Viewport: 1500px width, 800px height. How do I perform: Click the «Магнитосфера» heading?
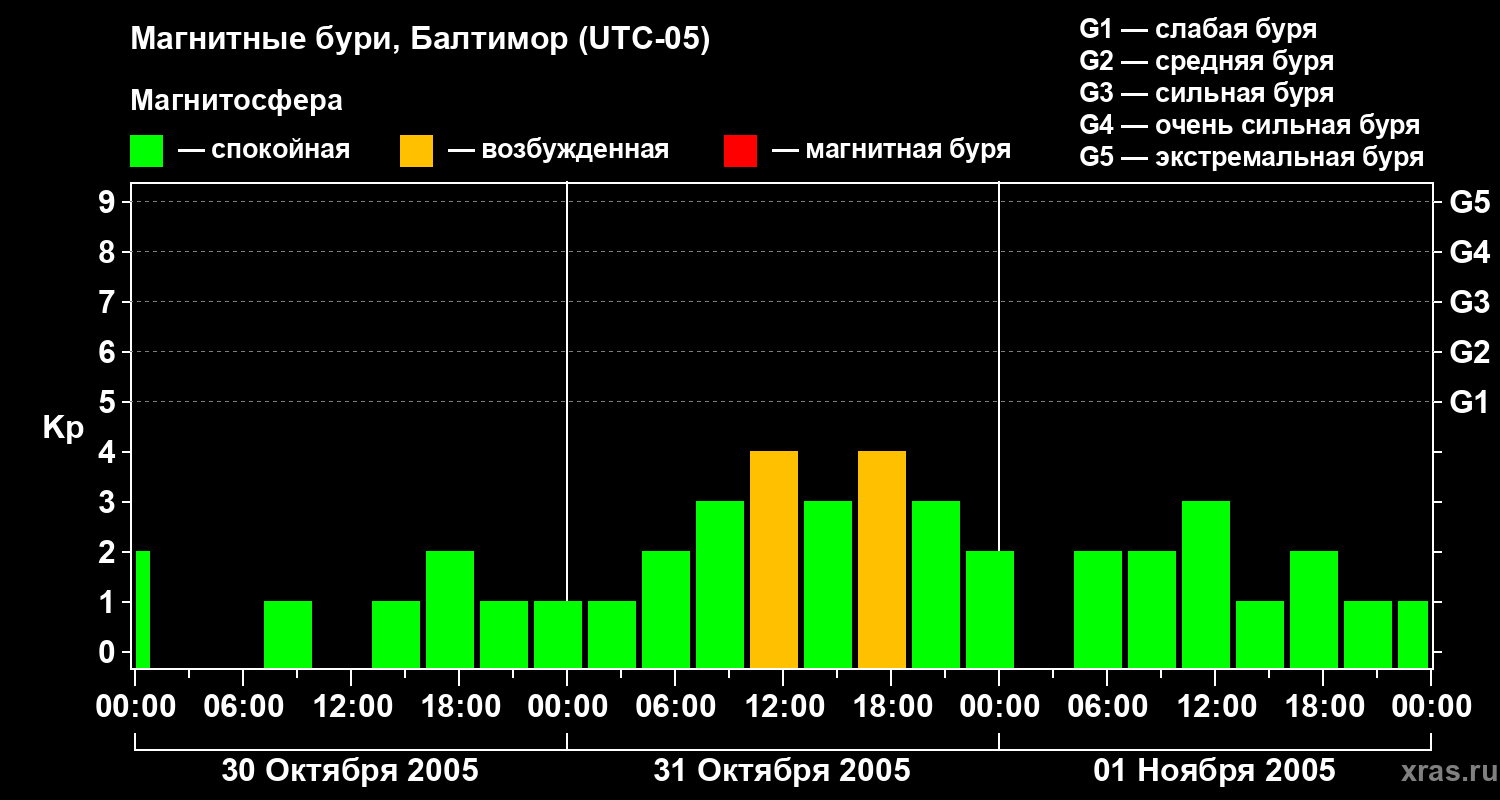point(236,100)
